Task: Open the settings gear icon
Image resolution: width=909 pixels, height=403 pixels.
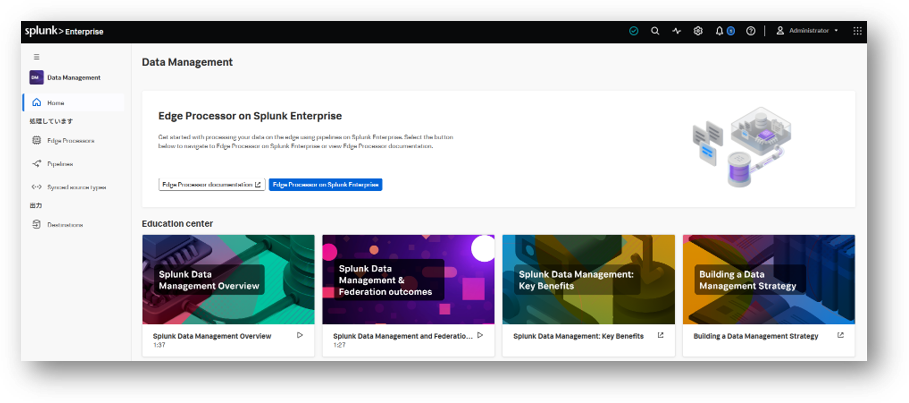Action: click(x=698, y=31)
